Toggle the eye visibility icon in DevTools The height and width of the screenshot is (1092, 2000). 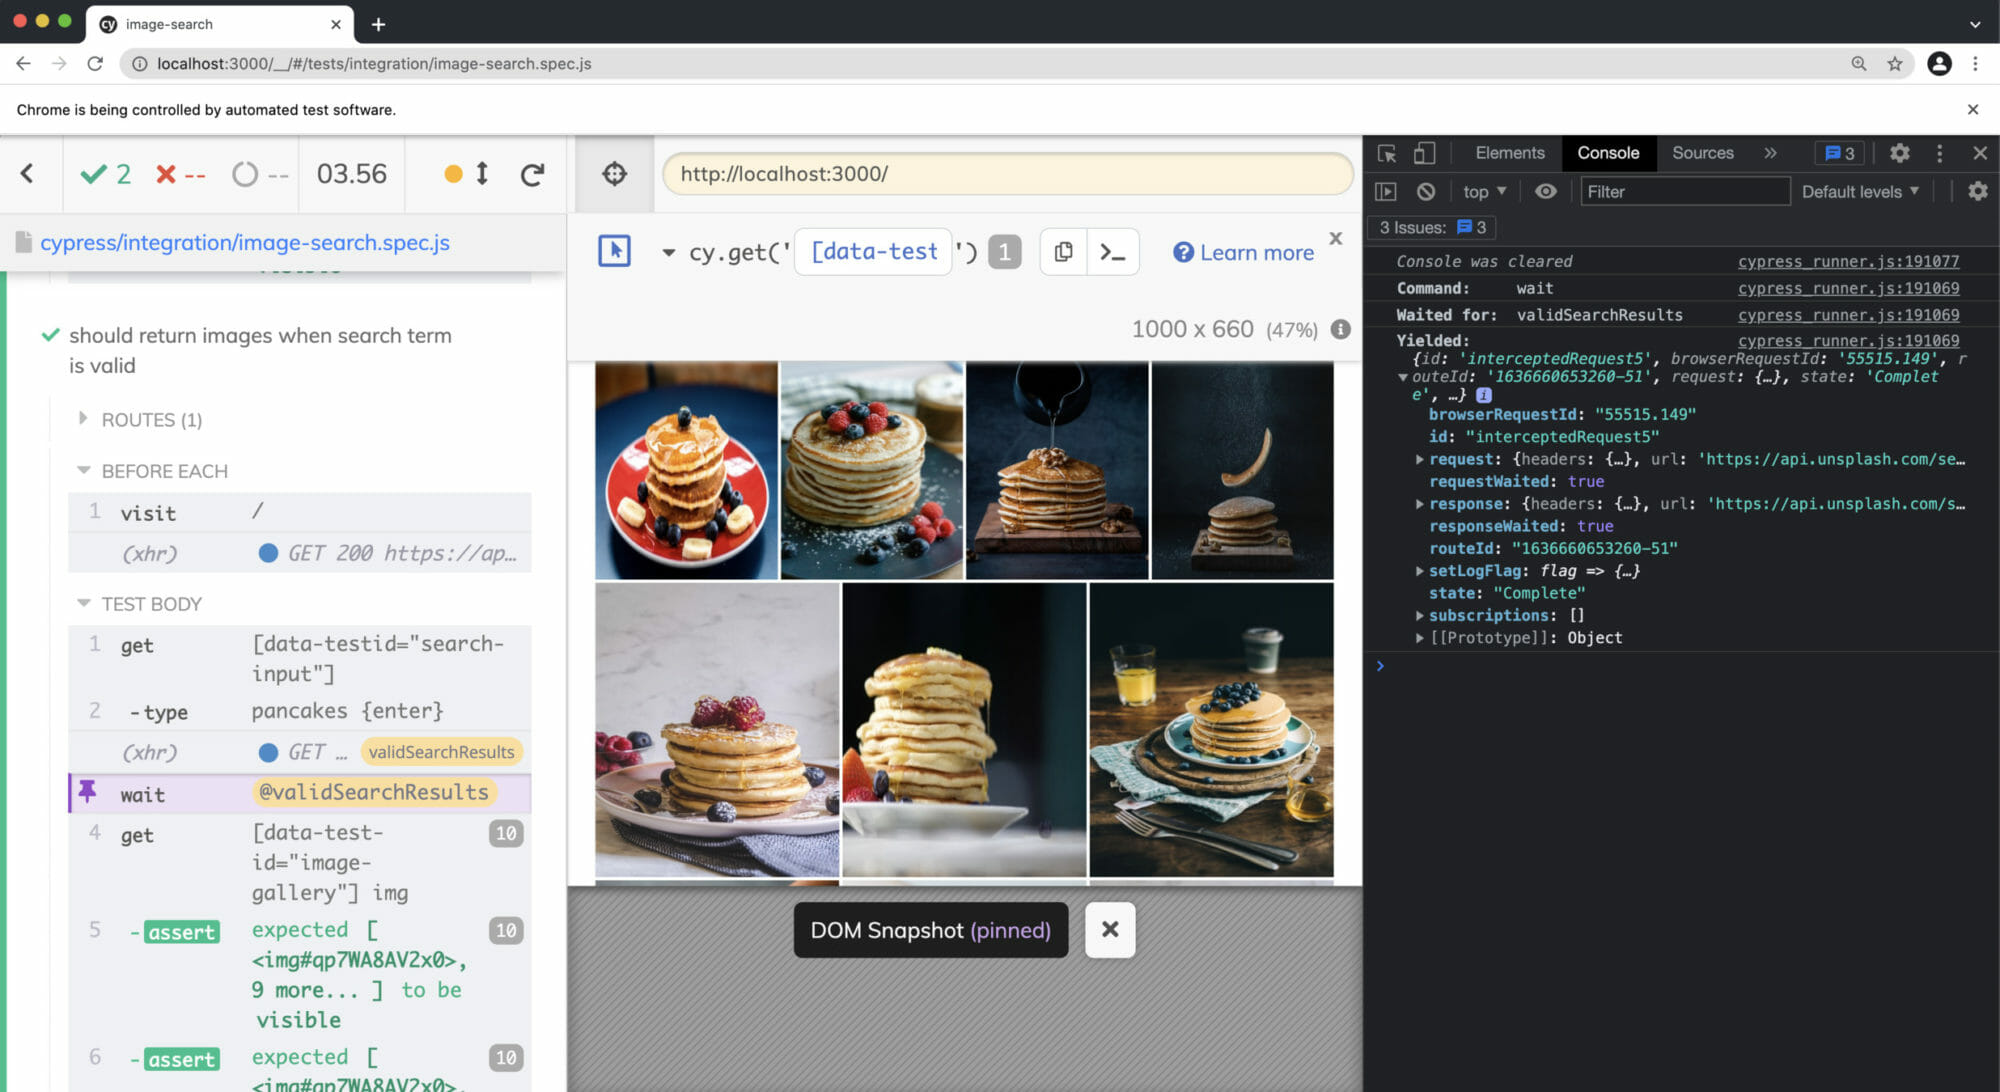(x=1547, y=191)
